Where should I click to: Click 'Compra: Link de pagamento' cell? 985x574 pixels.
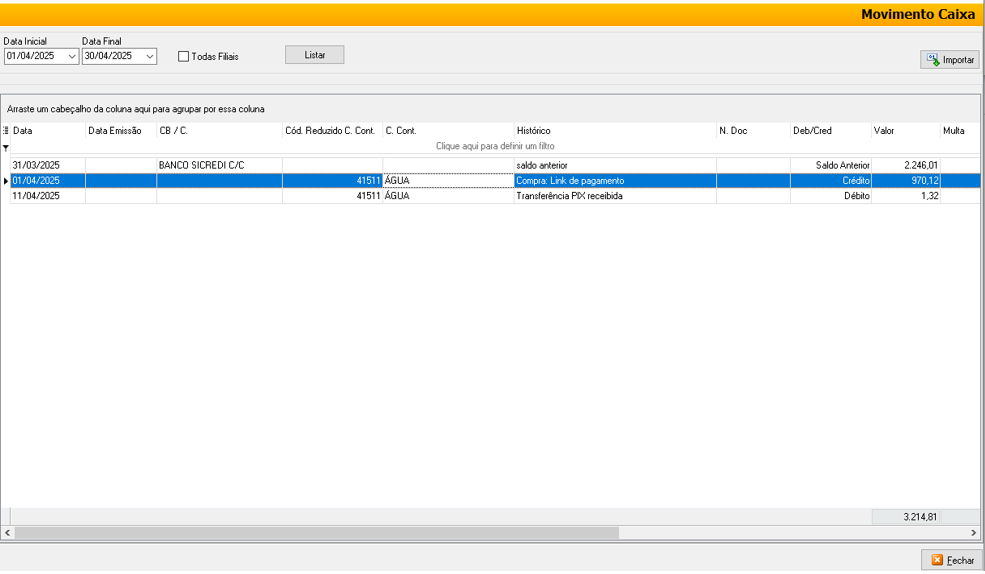coord(615,181)
